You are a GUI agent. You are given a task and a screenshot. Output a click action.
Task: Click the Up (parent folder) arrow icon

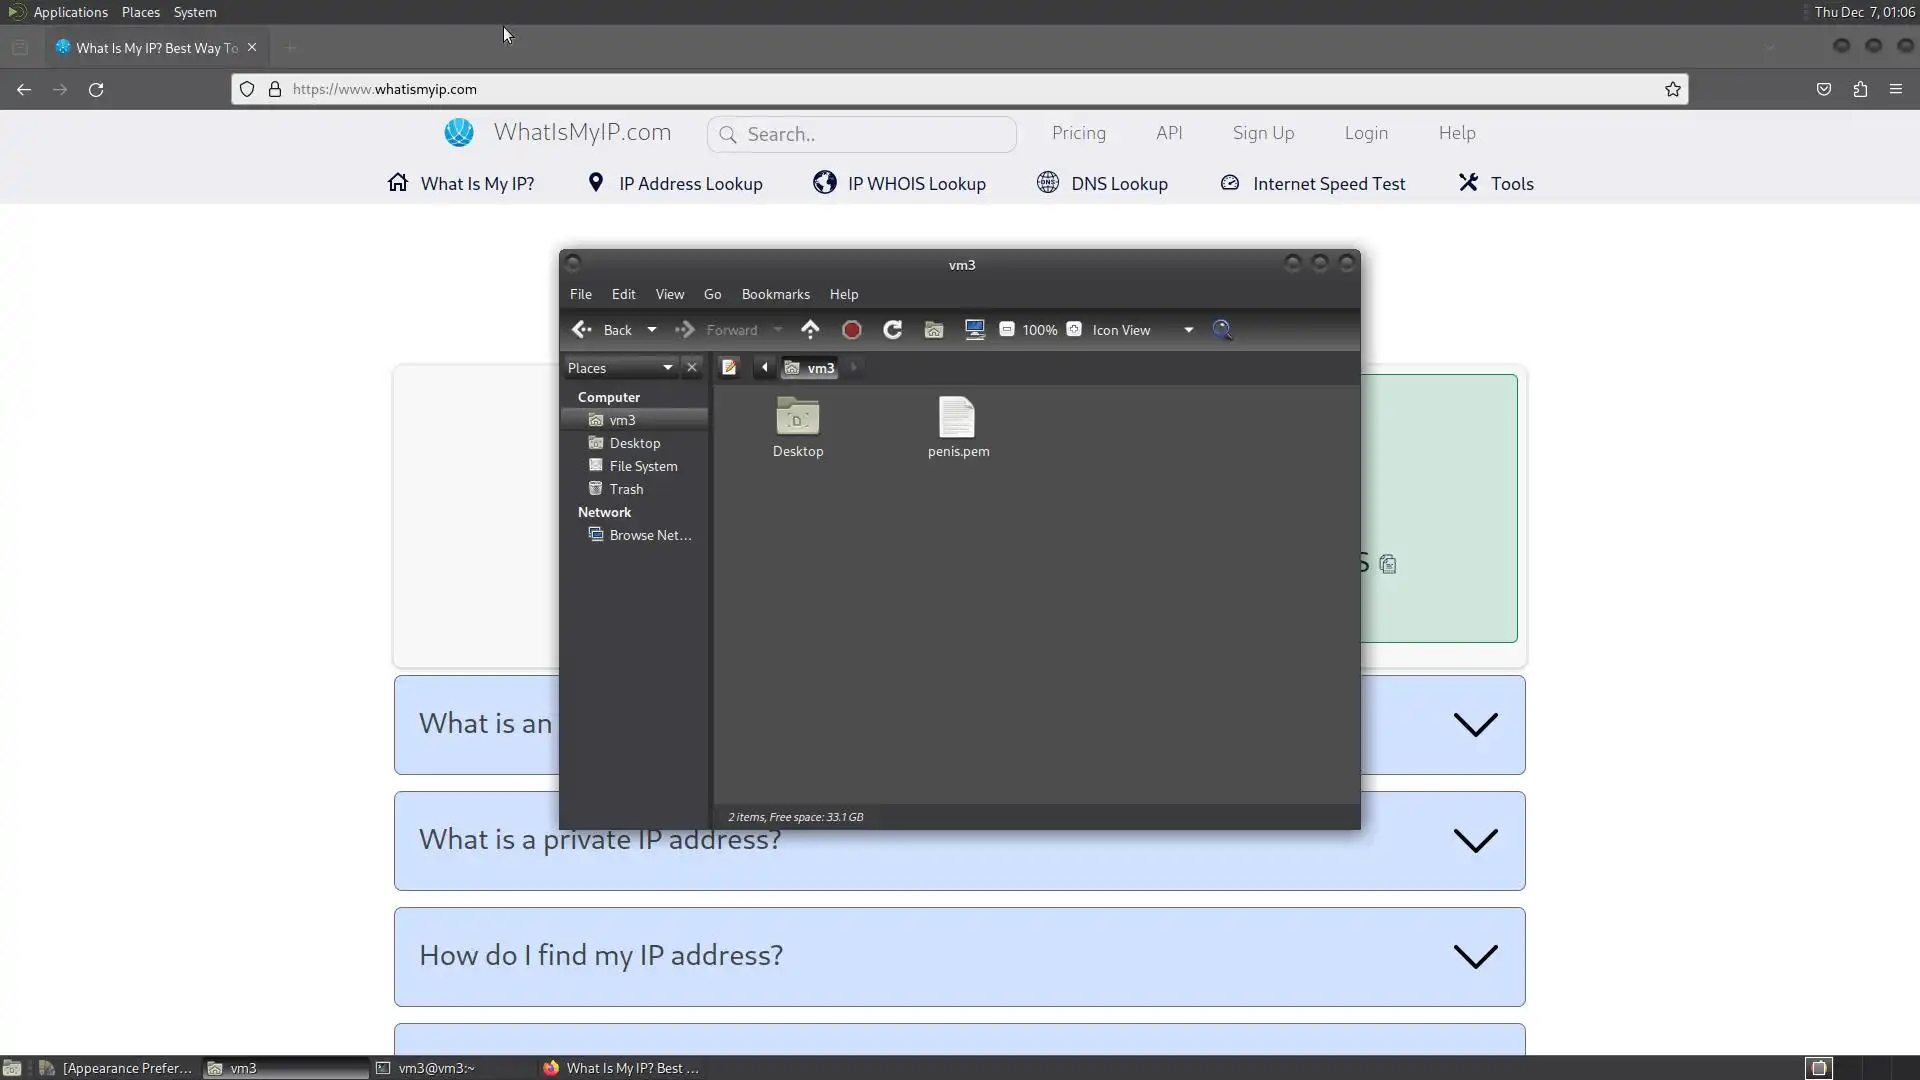(810, 329)
